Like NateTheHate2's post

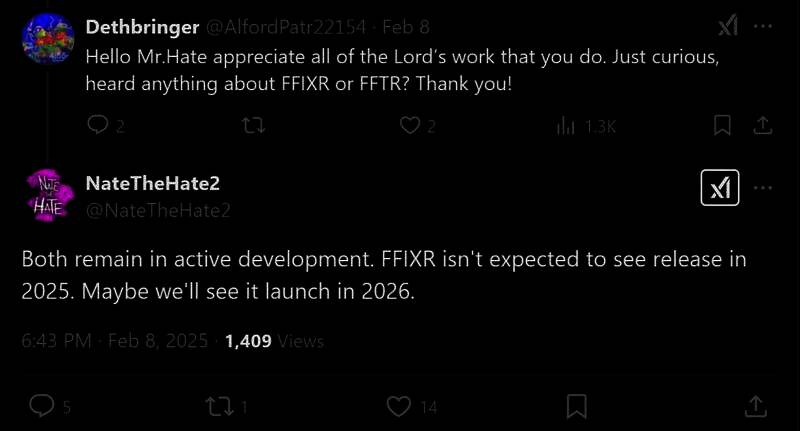[399, 406]
